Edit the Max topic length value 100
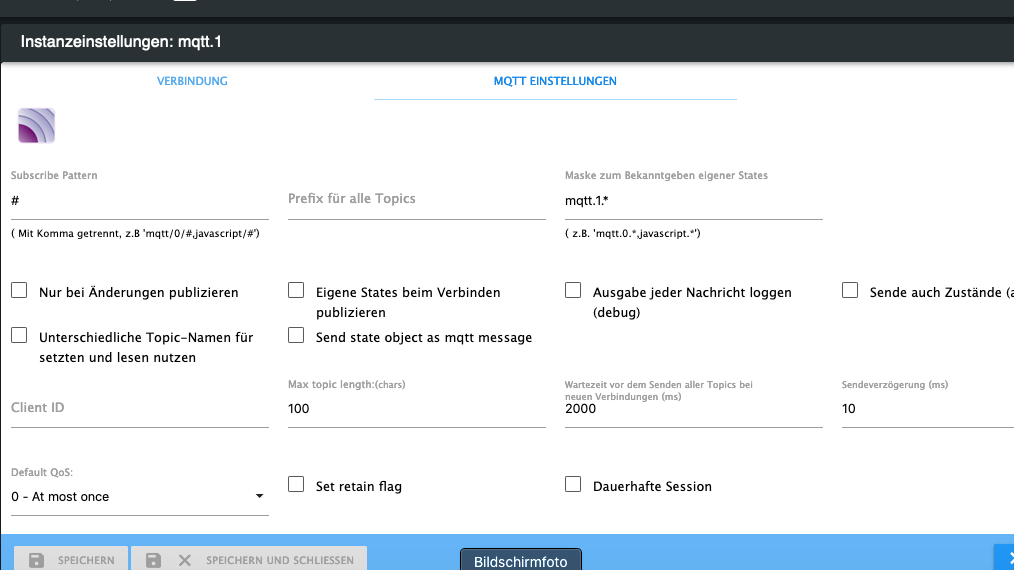Image resolution: width=1014 pixels, height=570 pixels. click(x=416, y=409)
